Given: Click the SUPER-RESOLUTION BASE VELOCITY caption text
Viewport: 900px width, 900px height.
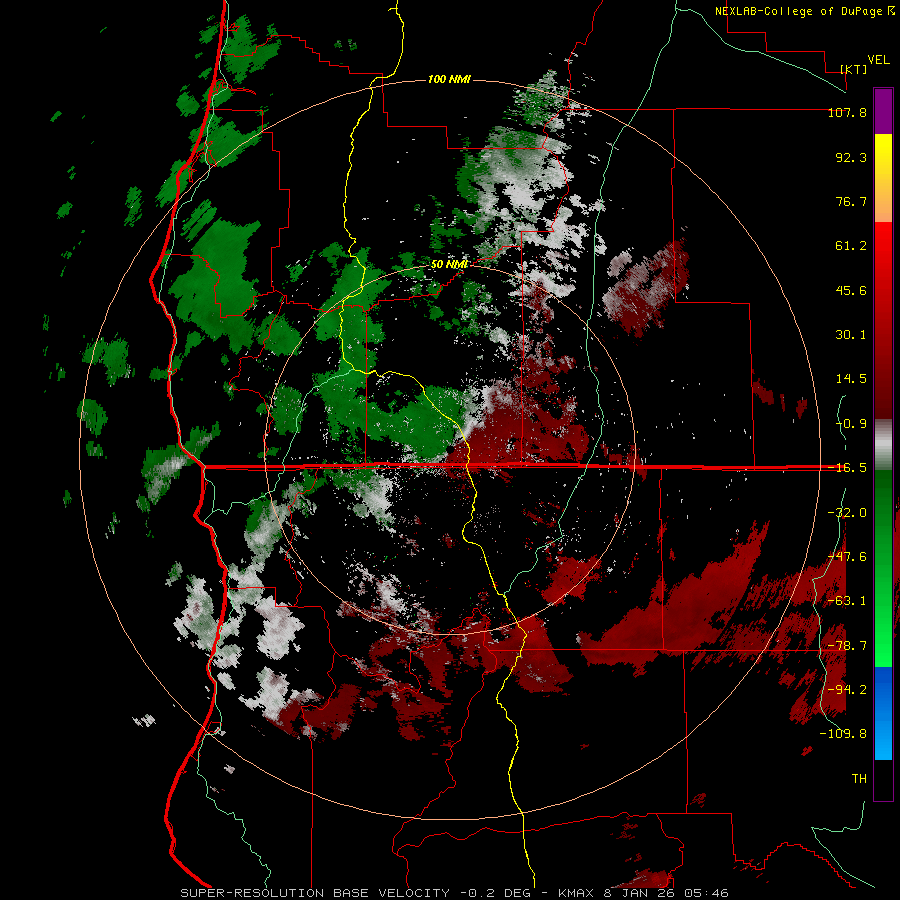Looking at the screenshot, I should pyautogui.click(x=315, y=893).
